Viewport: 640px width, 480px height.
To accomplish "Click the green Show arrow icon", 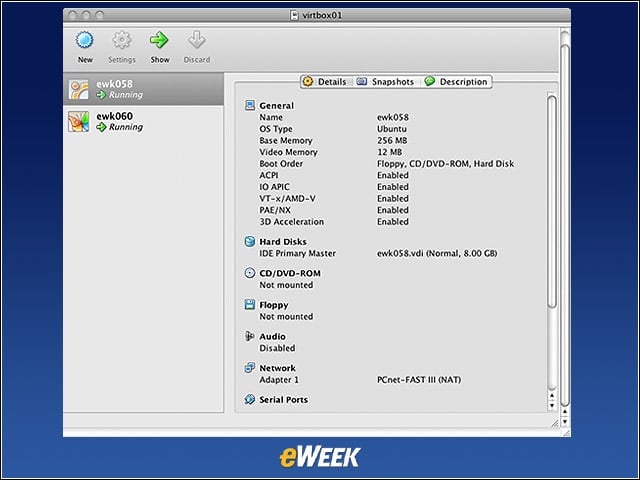I will tap(159, 40).
